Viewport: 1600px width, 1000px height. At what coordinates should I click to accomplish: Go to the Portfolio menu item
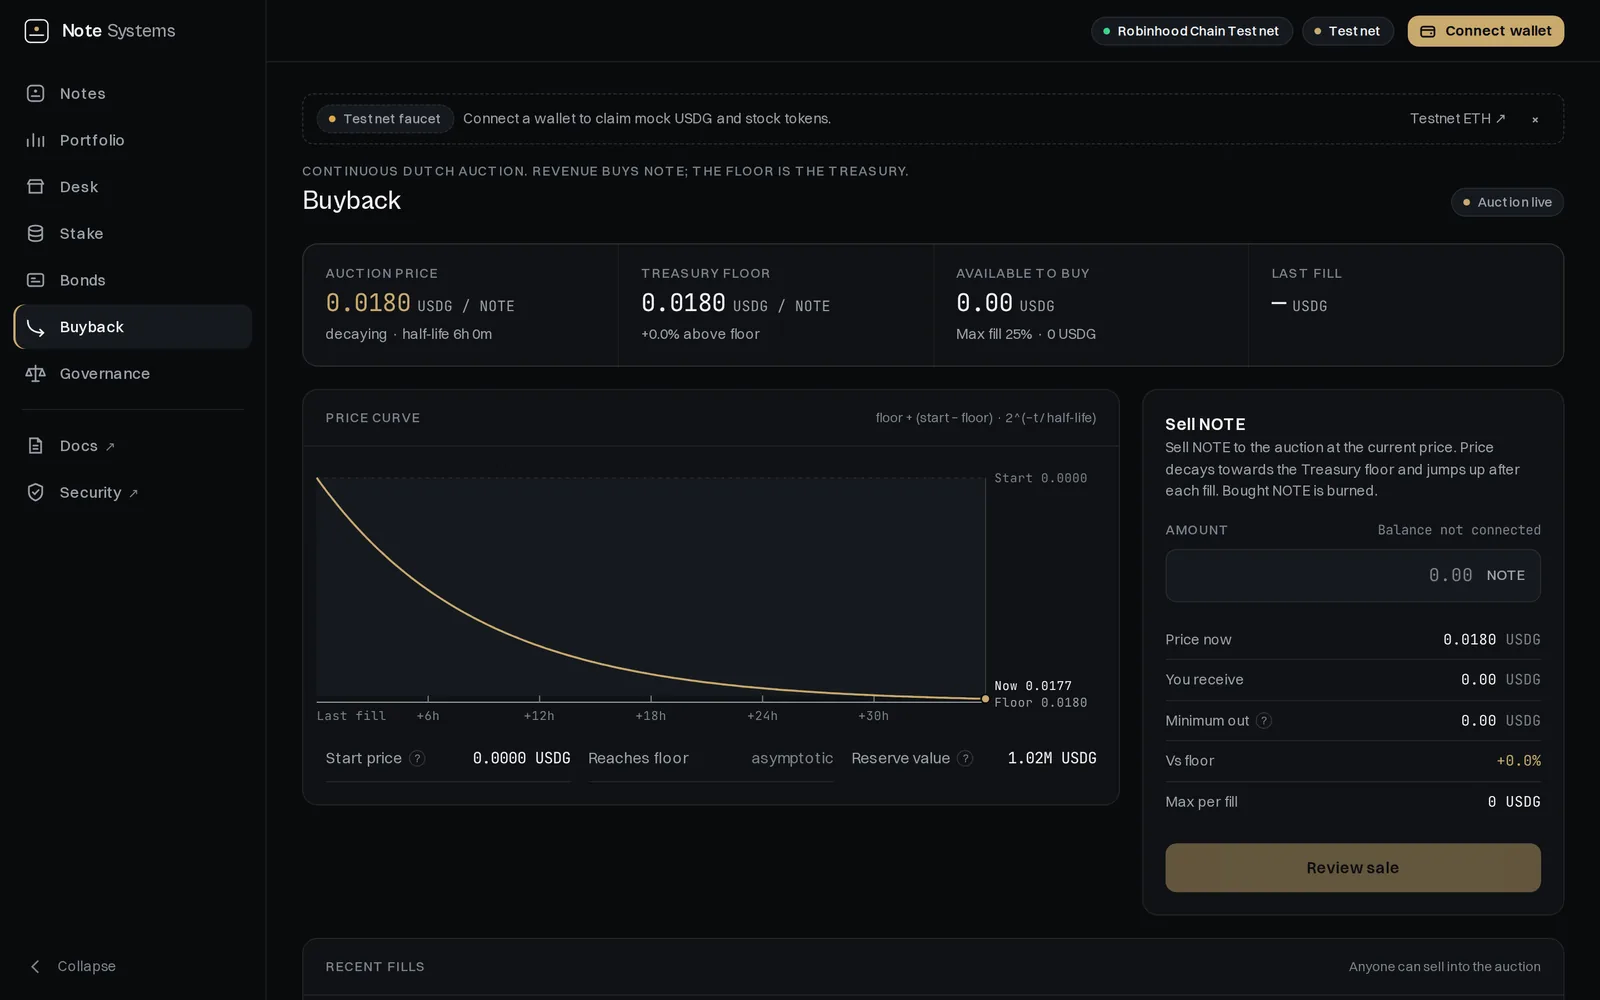(x=132, y=140)
